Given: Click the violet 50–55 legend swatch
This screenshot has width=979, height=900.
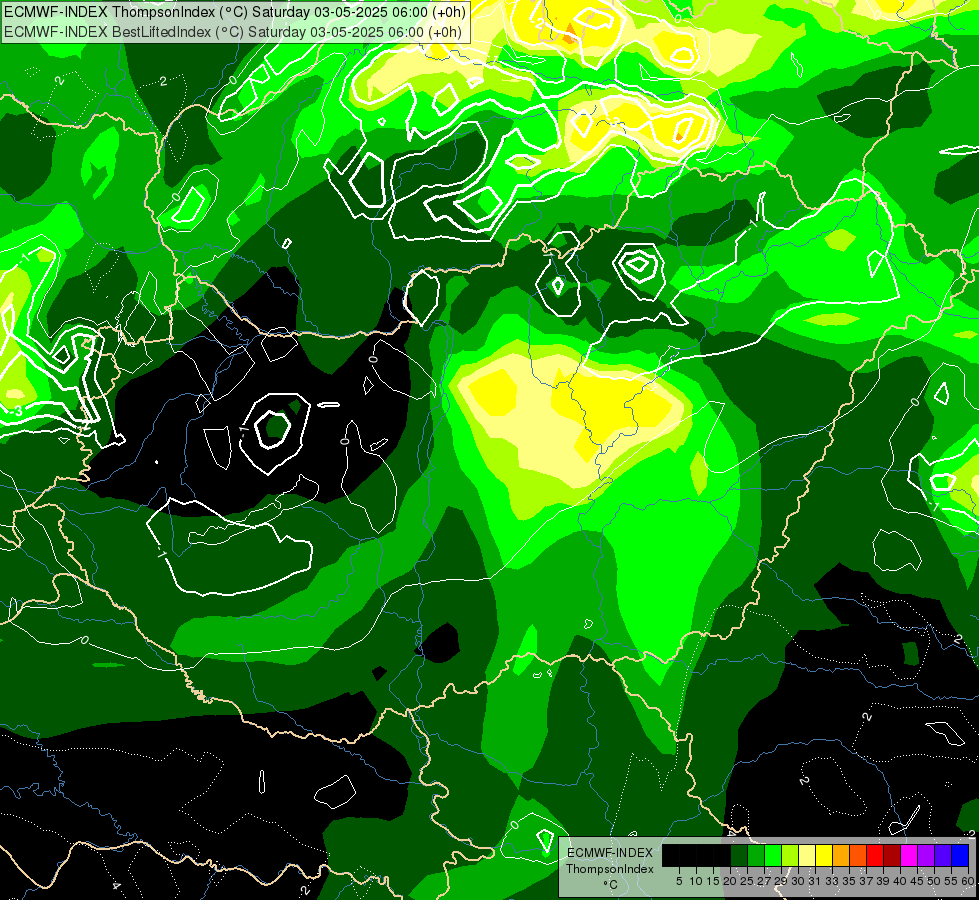Looking at the screenshot, I should [943, 855].
